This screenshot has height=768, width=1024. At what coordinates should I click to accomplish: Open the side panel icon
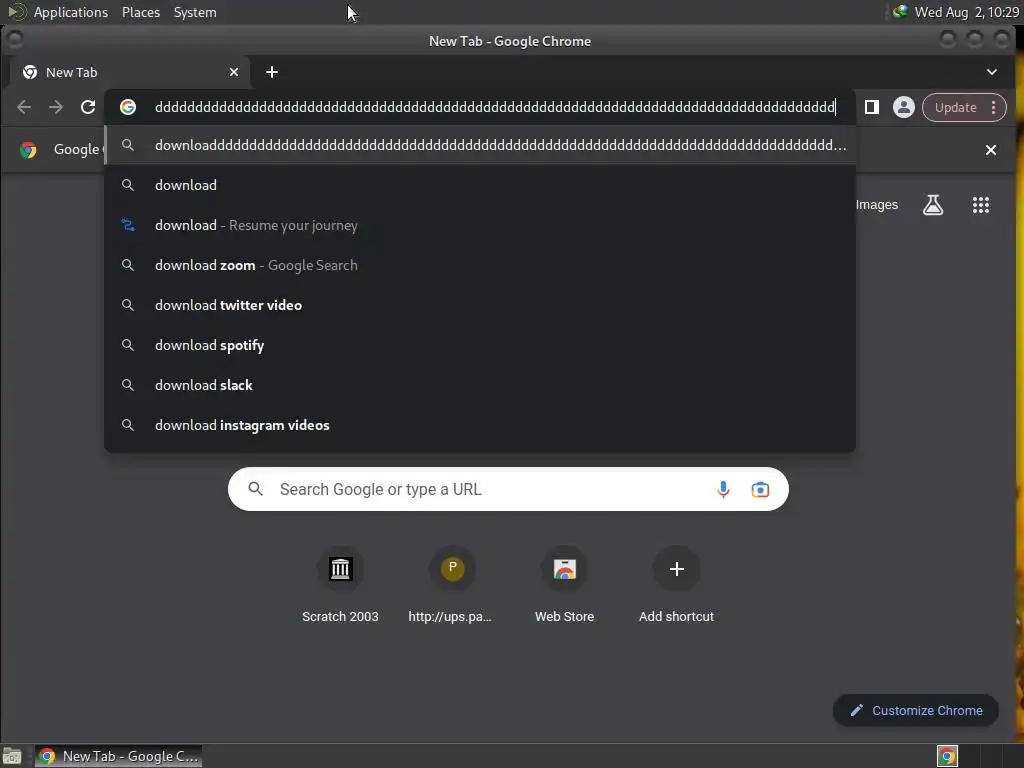point(872,107)
